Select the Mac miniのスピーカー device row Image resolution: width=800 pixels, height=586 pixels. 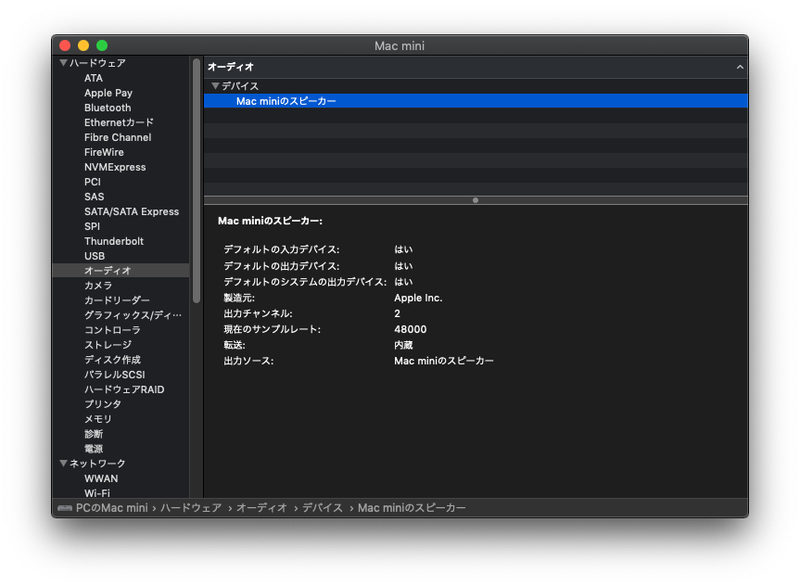(x=286, y=101)
